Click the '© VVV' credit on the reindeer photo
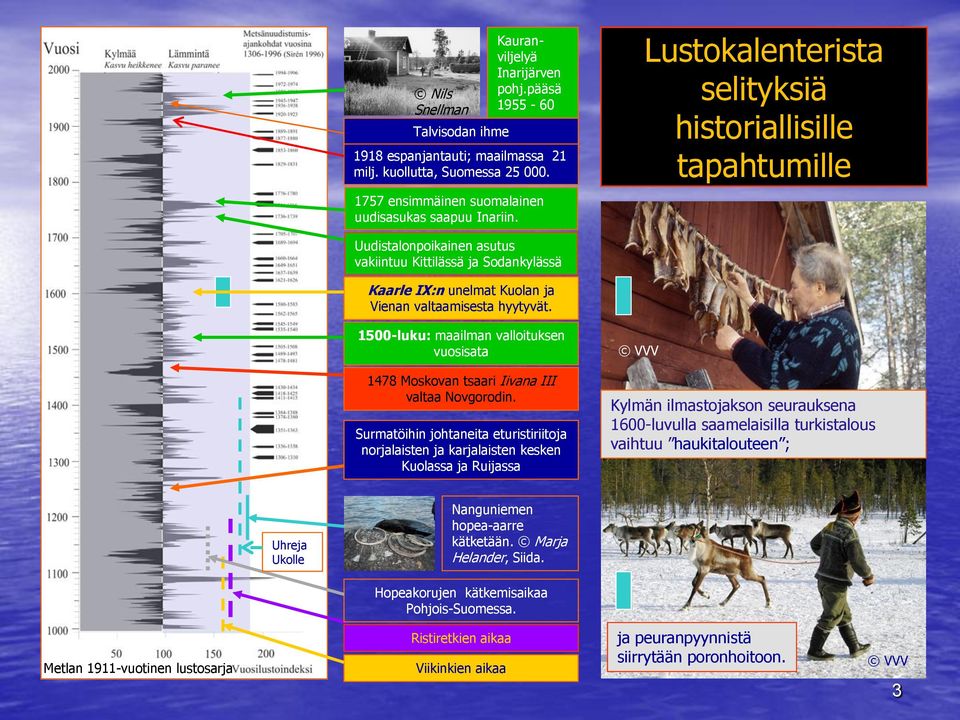Viewport: 960px width, 720px height. 888,661
